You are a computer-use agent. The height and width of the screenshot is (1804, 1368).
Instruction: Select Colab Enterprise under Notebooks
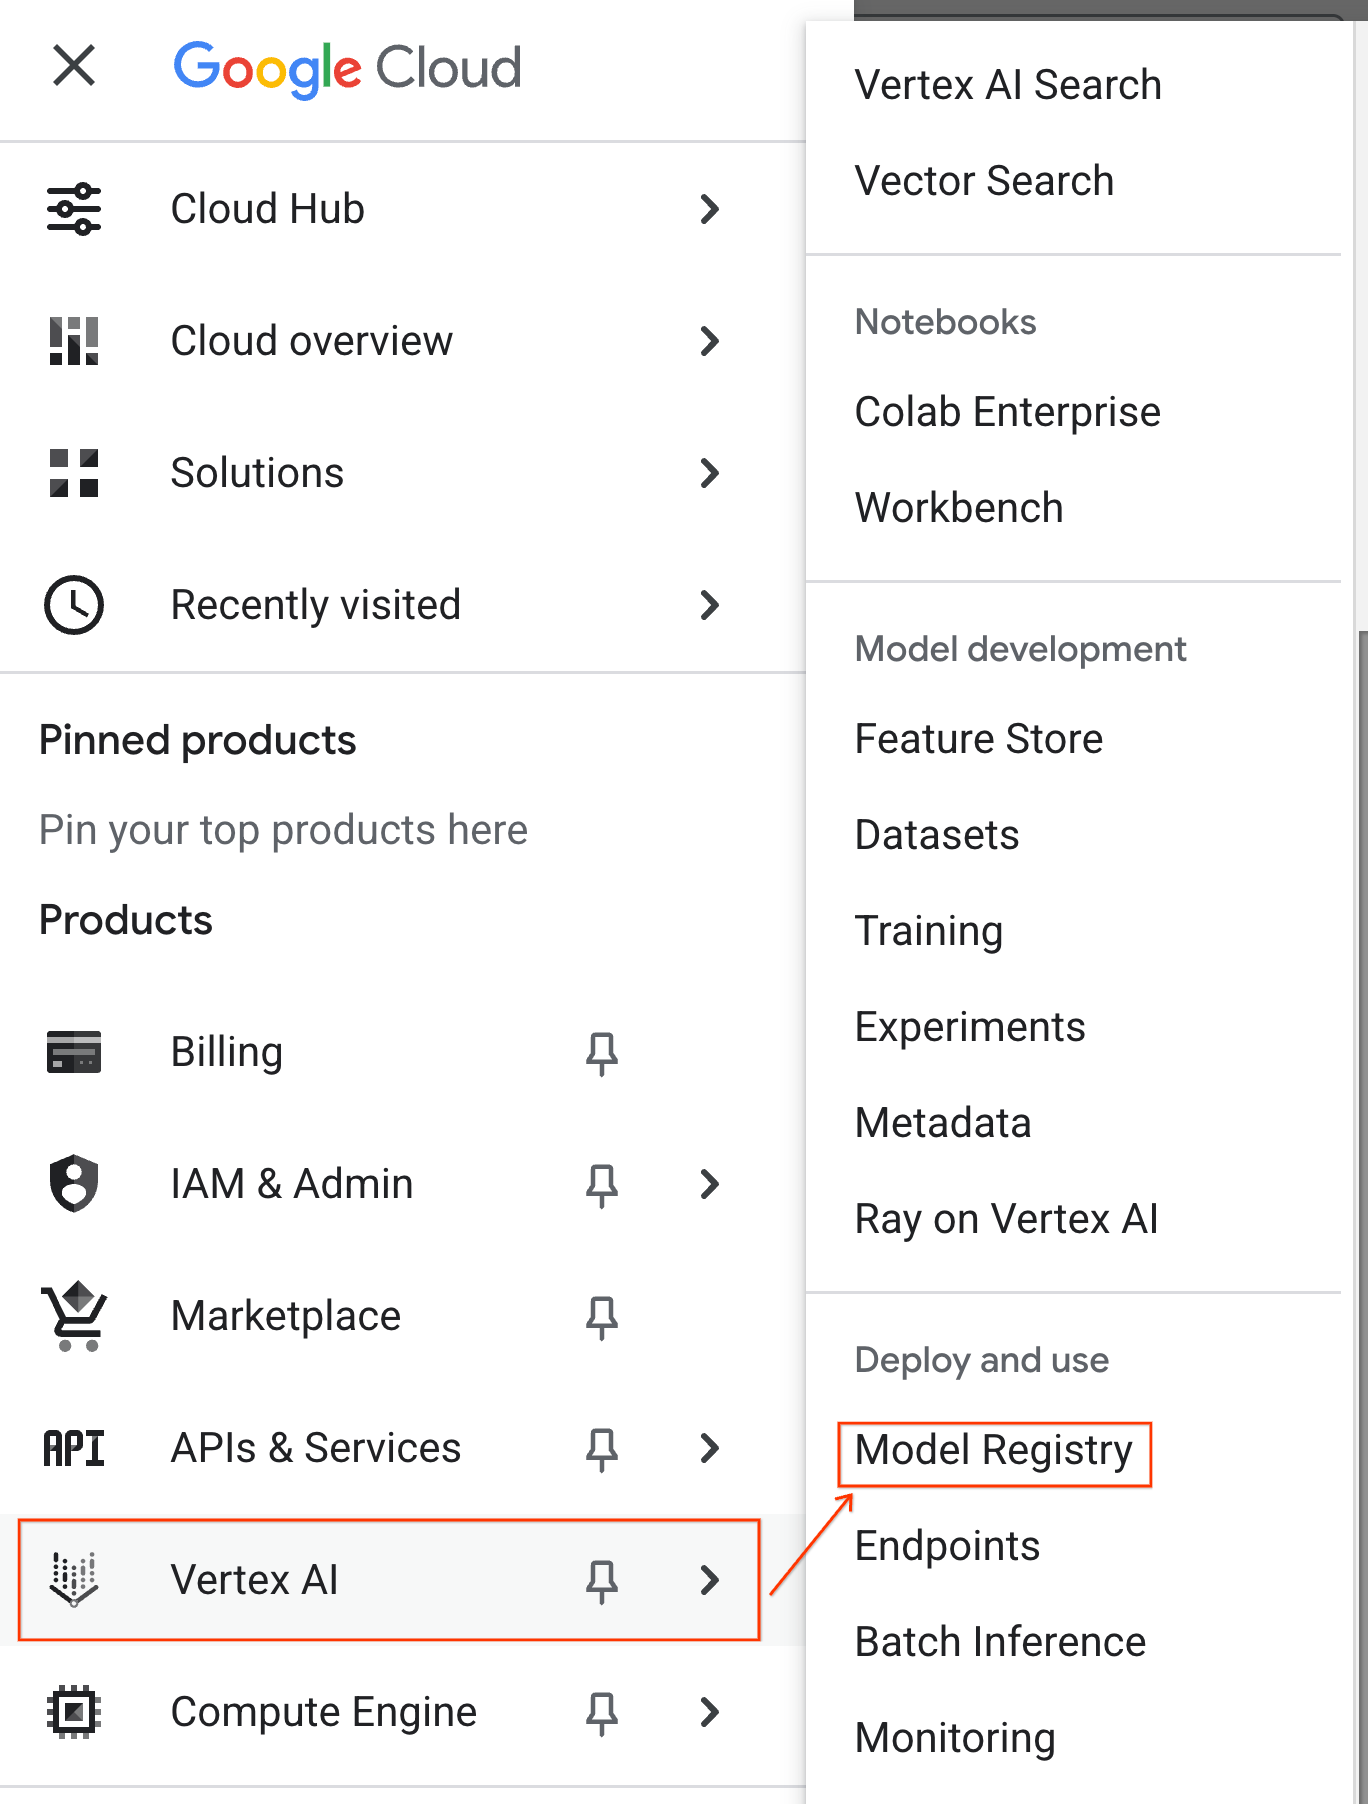pyautogui.click(x=1007, y=411)
